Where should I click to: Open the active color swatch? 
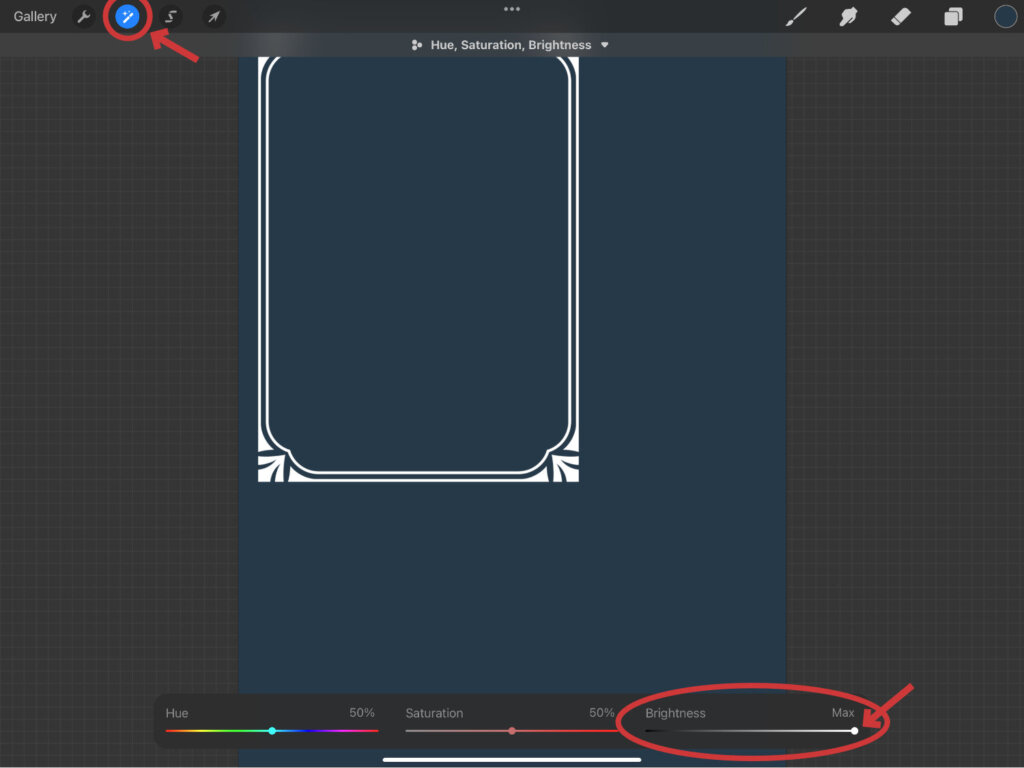pyautogui.click(x=1005, y=17)
